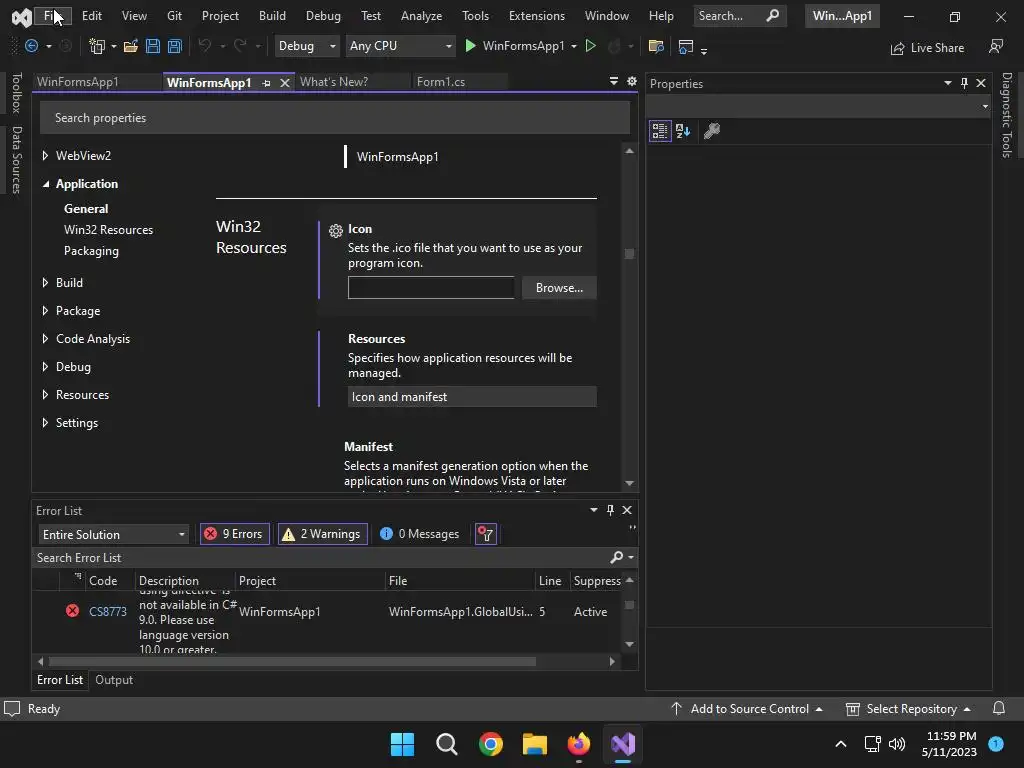Click the pin icon on Properties panel

[965, 83]
